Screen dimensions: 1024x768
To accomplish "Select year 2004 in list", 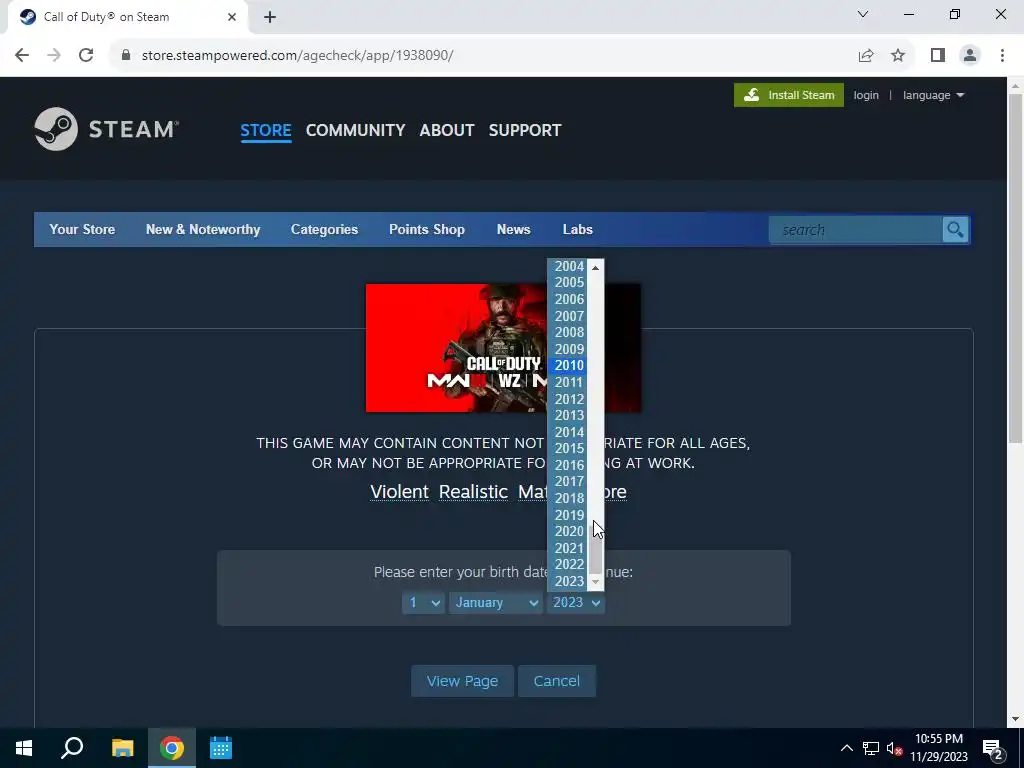I will point(568,266).
